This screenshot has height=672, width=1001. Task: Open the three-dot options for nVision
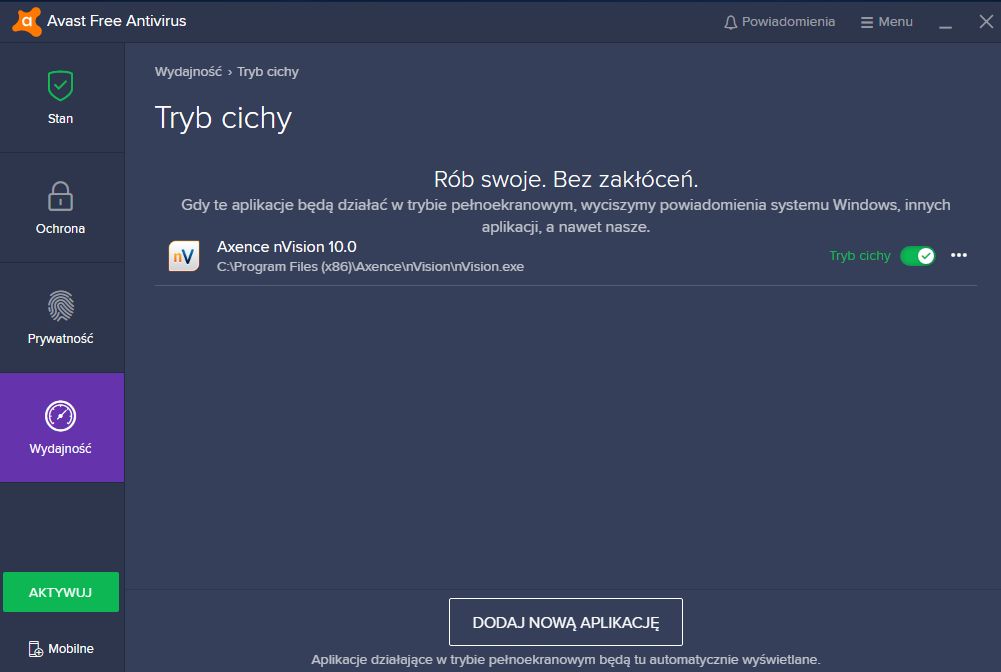click(959, 256)
